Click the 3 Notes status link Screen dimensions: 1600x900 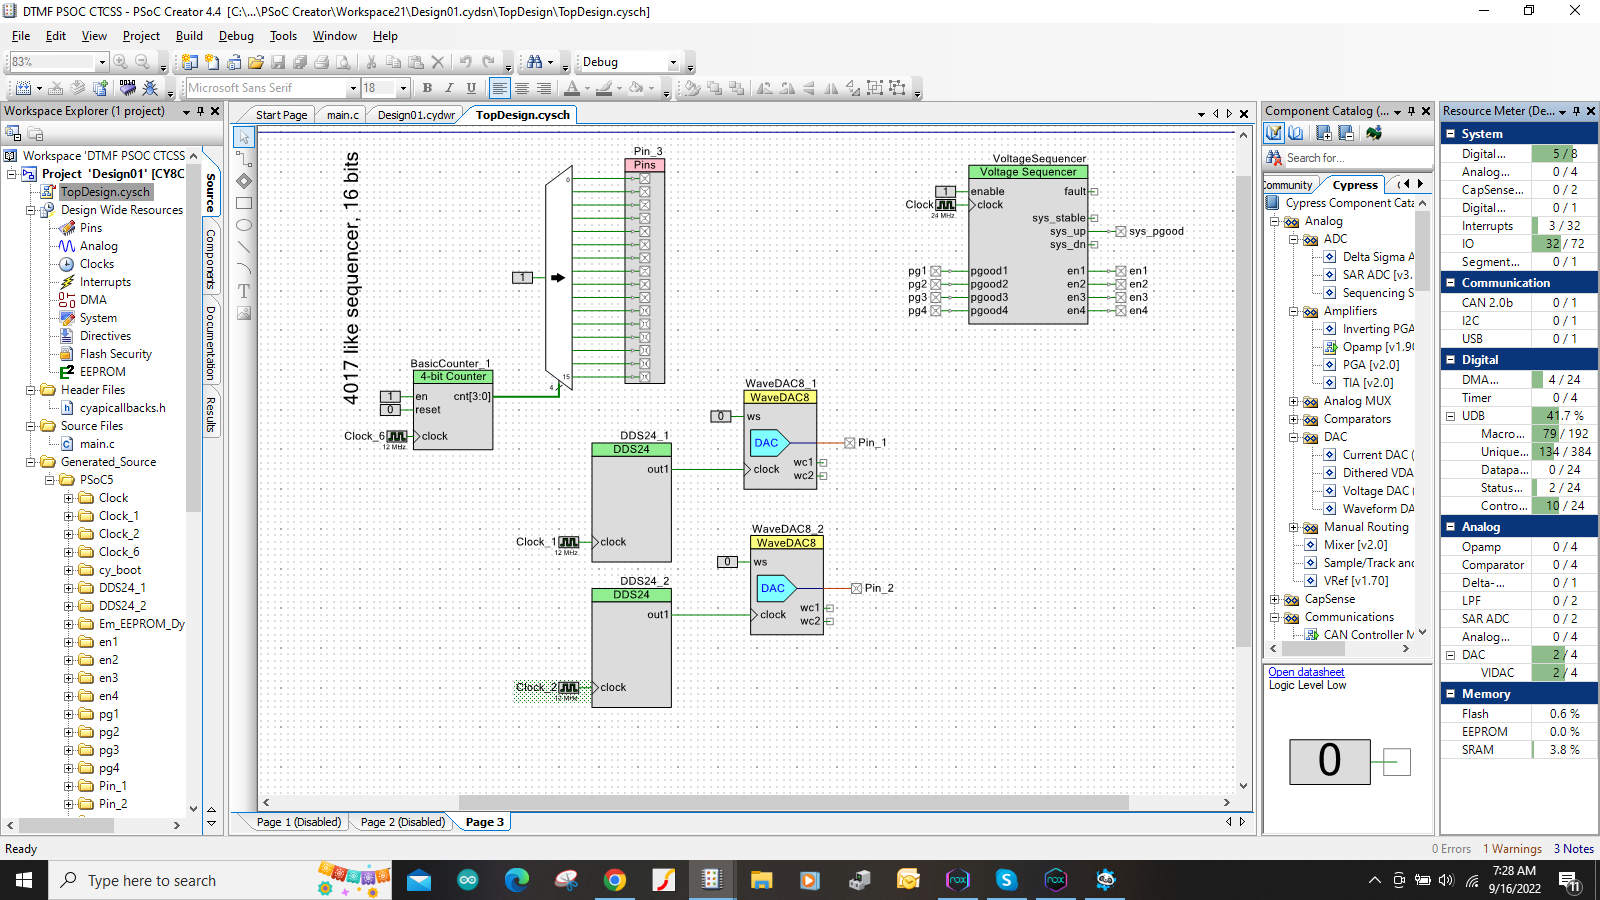1574,849
